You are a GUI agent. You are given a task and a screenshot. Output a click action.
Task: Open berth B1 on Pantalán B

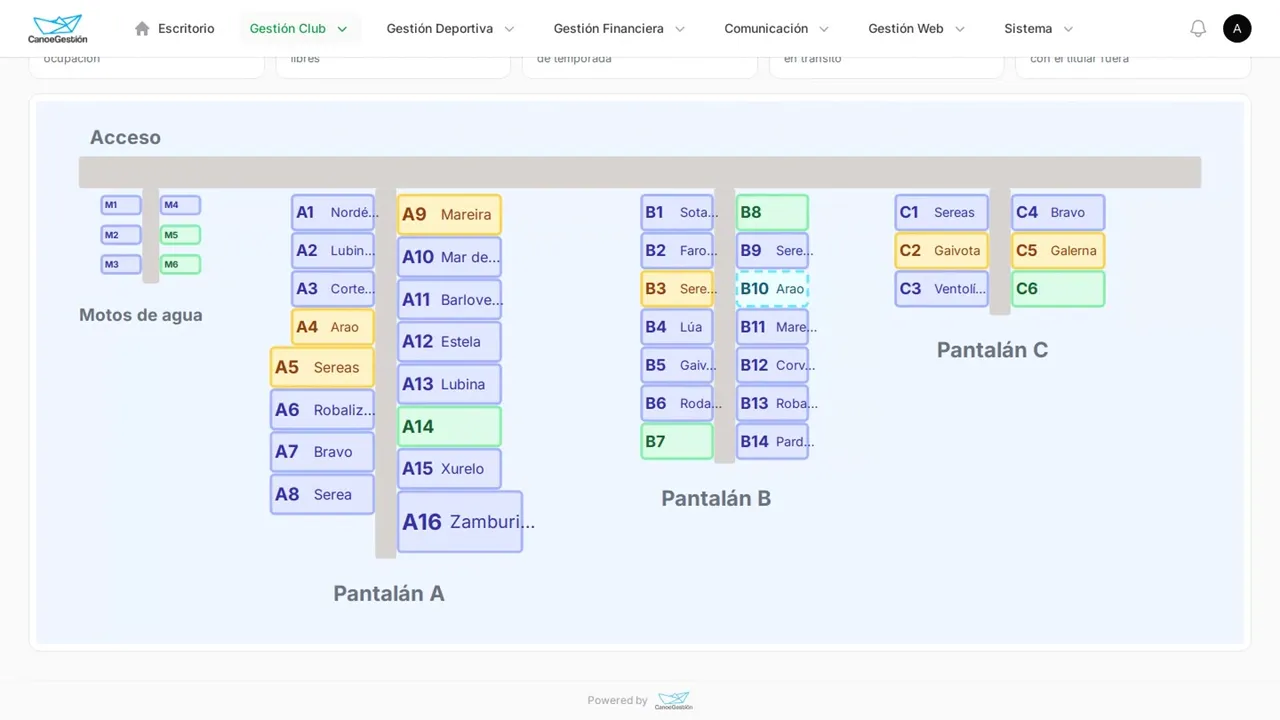[x=677, y=212]
